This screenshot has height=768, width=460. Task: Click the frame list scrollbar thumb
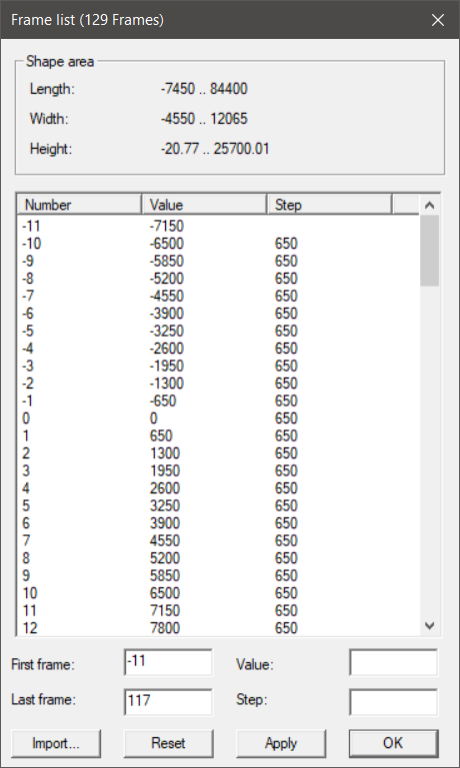pyautogui.click(x=430, y=251)
